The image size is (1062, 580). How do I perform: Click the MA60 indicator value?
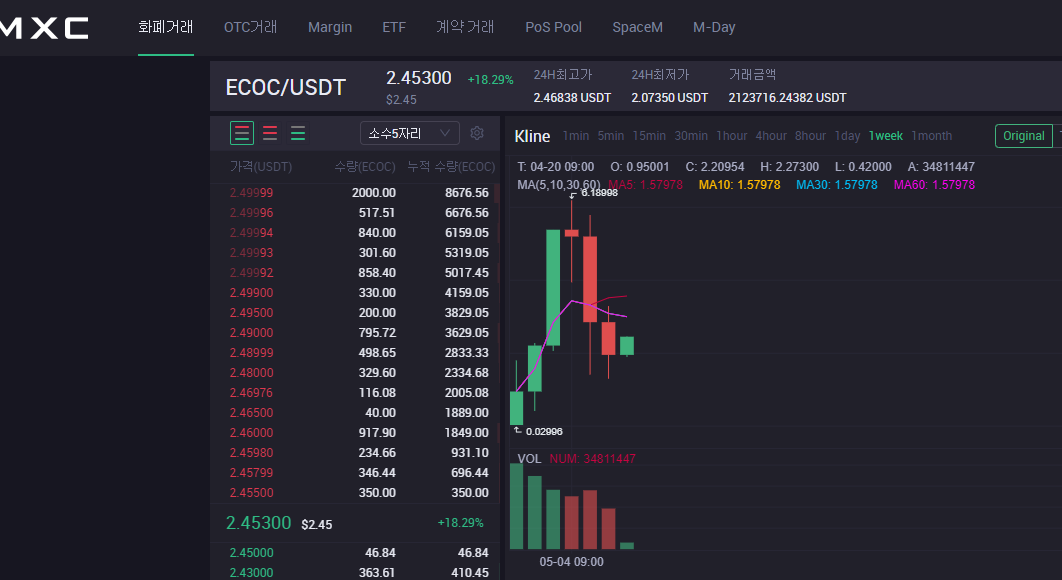coord(934,184)
